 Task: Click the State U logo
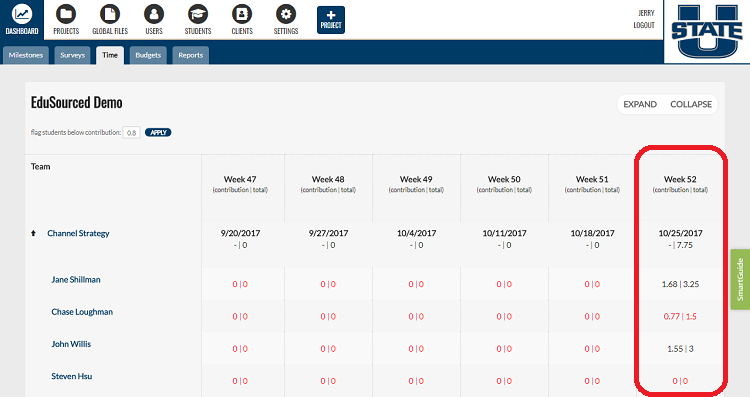[x=707, y=32]
